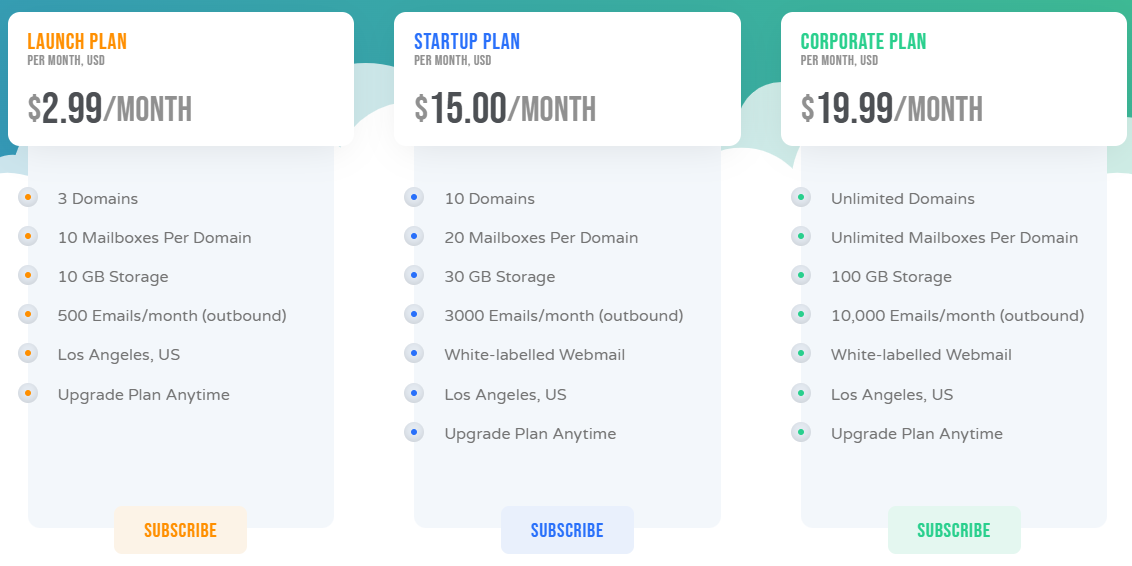Click the orange bullet beside 10 GB Storage
This screenshot has width=1132, height=566.
pos(28,275)
